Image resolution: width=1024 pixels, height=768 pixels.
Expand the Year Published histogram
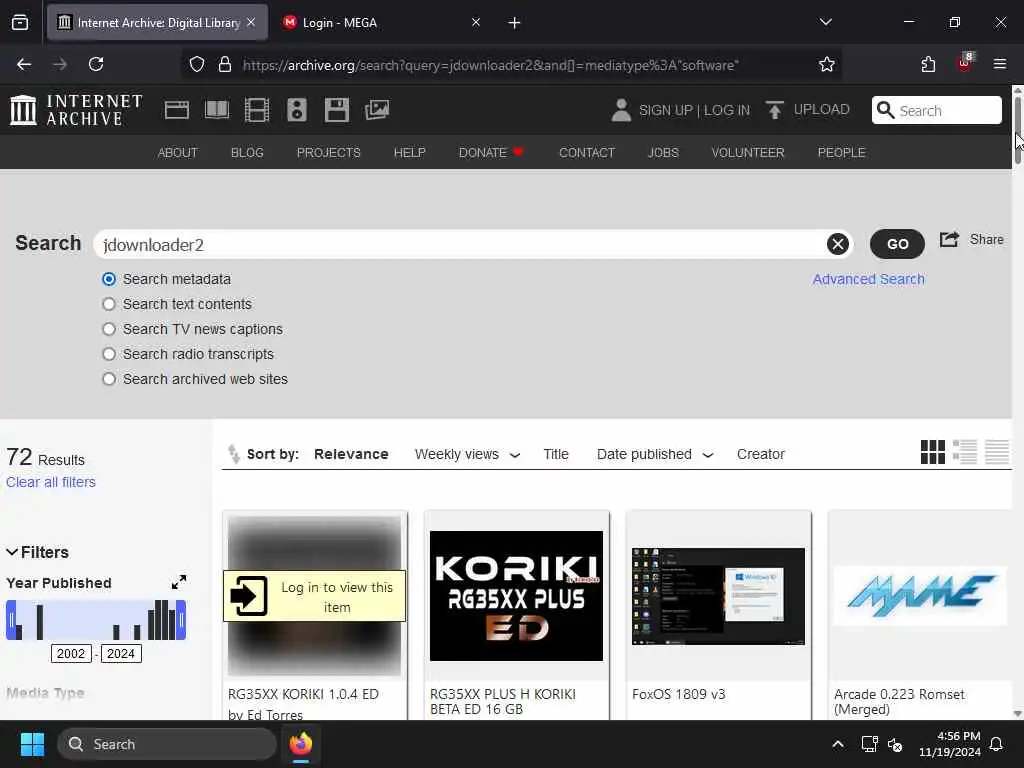(x=178, y=582)
